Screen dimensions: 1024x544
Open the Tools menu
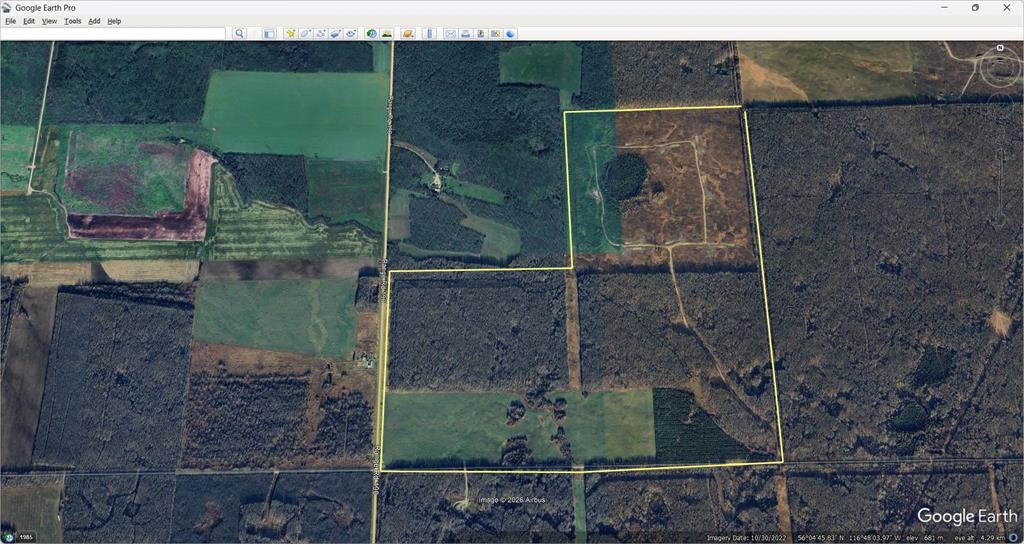click(x=72, y=21)
